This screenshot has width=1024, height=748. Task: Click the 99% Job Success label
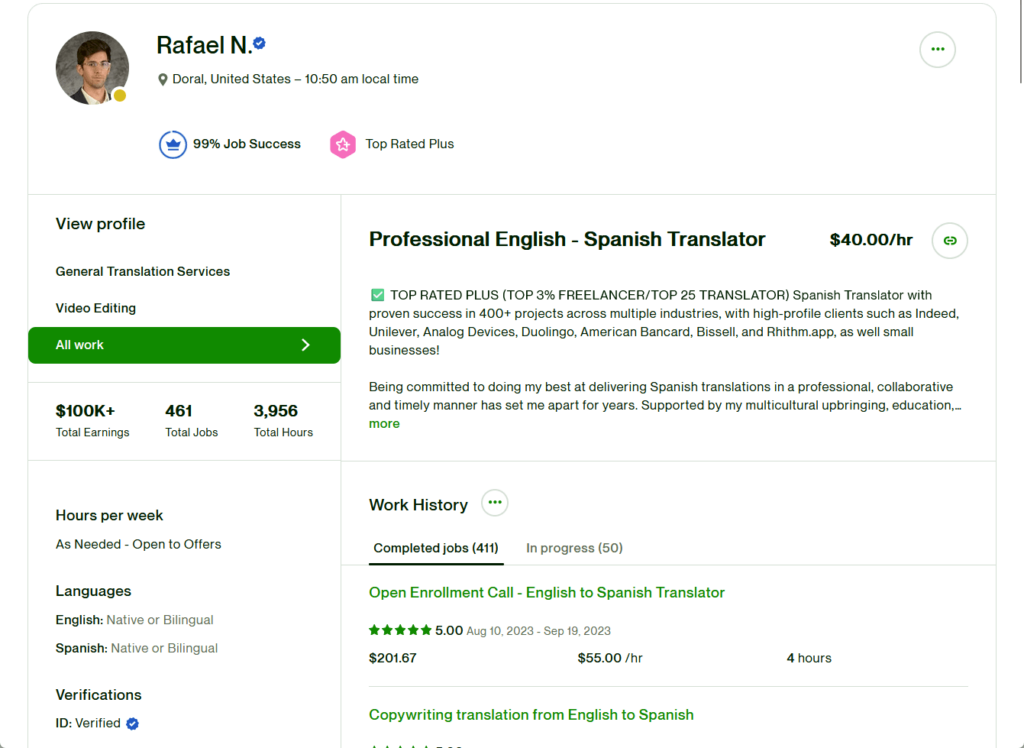tap(246, 144)
